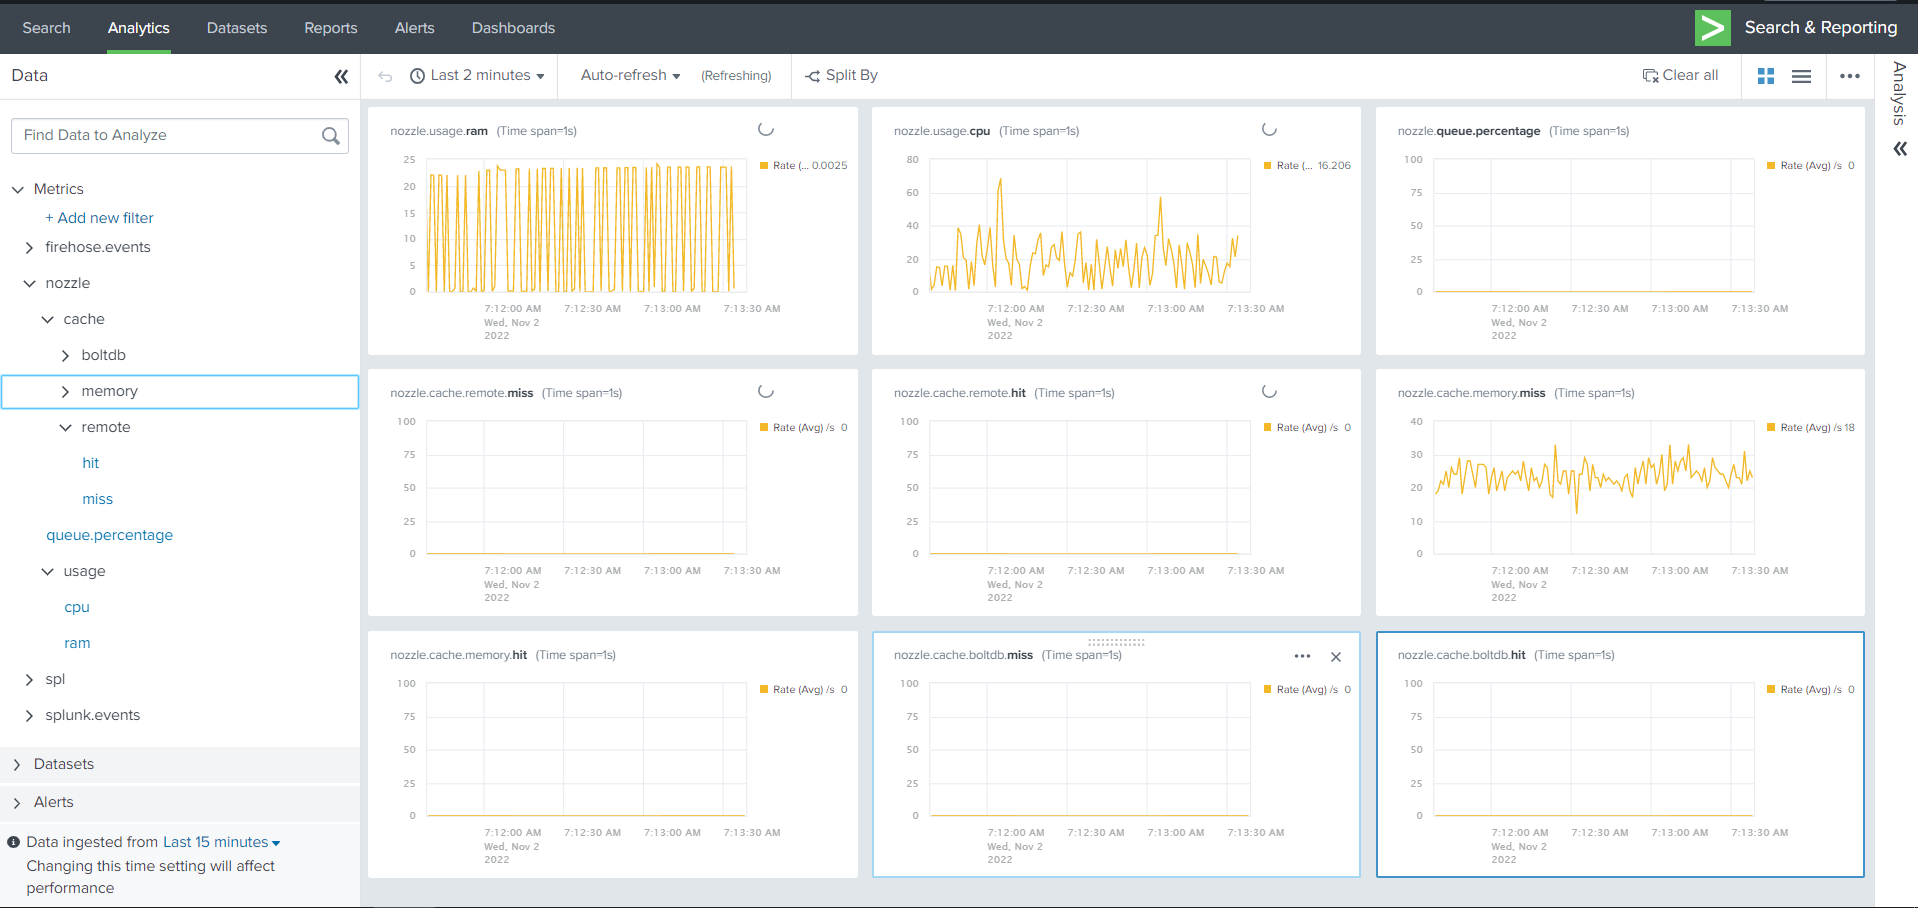Select the usage ram metric
1918x908 pixels.
[x=77, y=643]
